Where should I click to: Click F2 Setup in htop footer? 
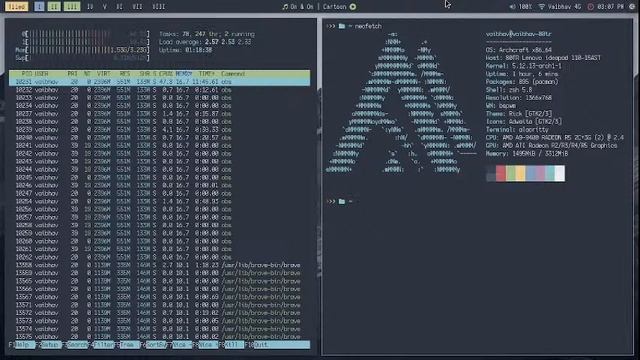click(48, 345)
